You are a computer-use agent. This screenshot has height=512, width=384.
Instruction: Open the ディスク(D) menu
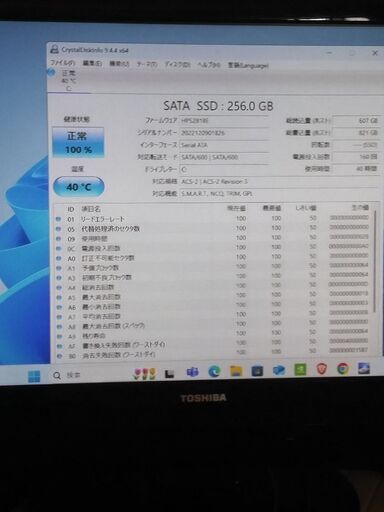[177, 64]
